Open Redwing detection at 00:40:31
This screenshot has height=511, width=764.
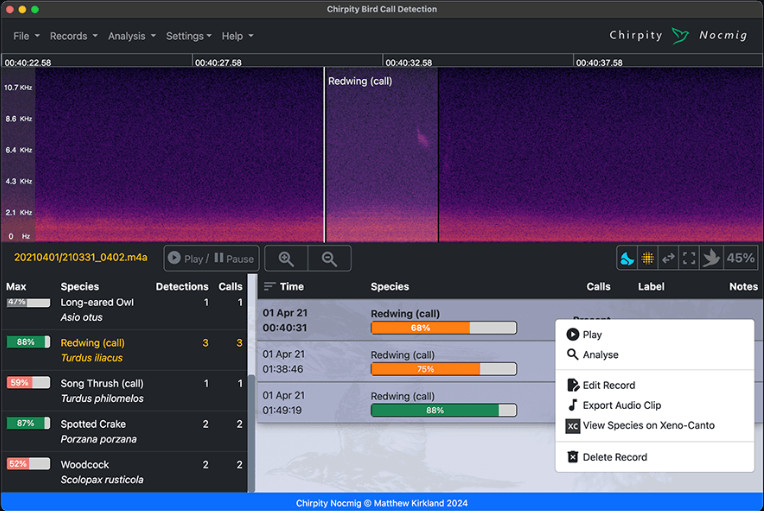click(x=406, y=320)
